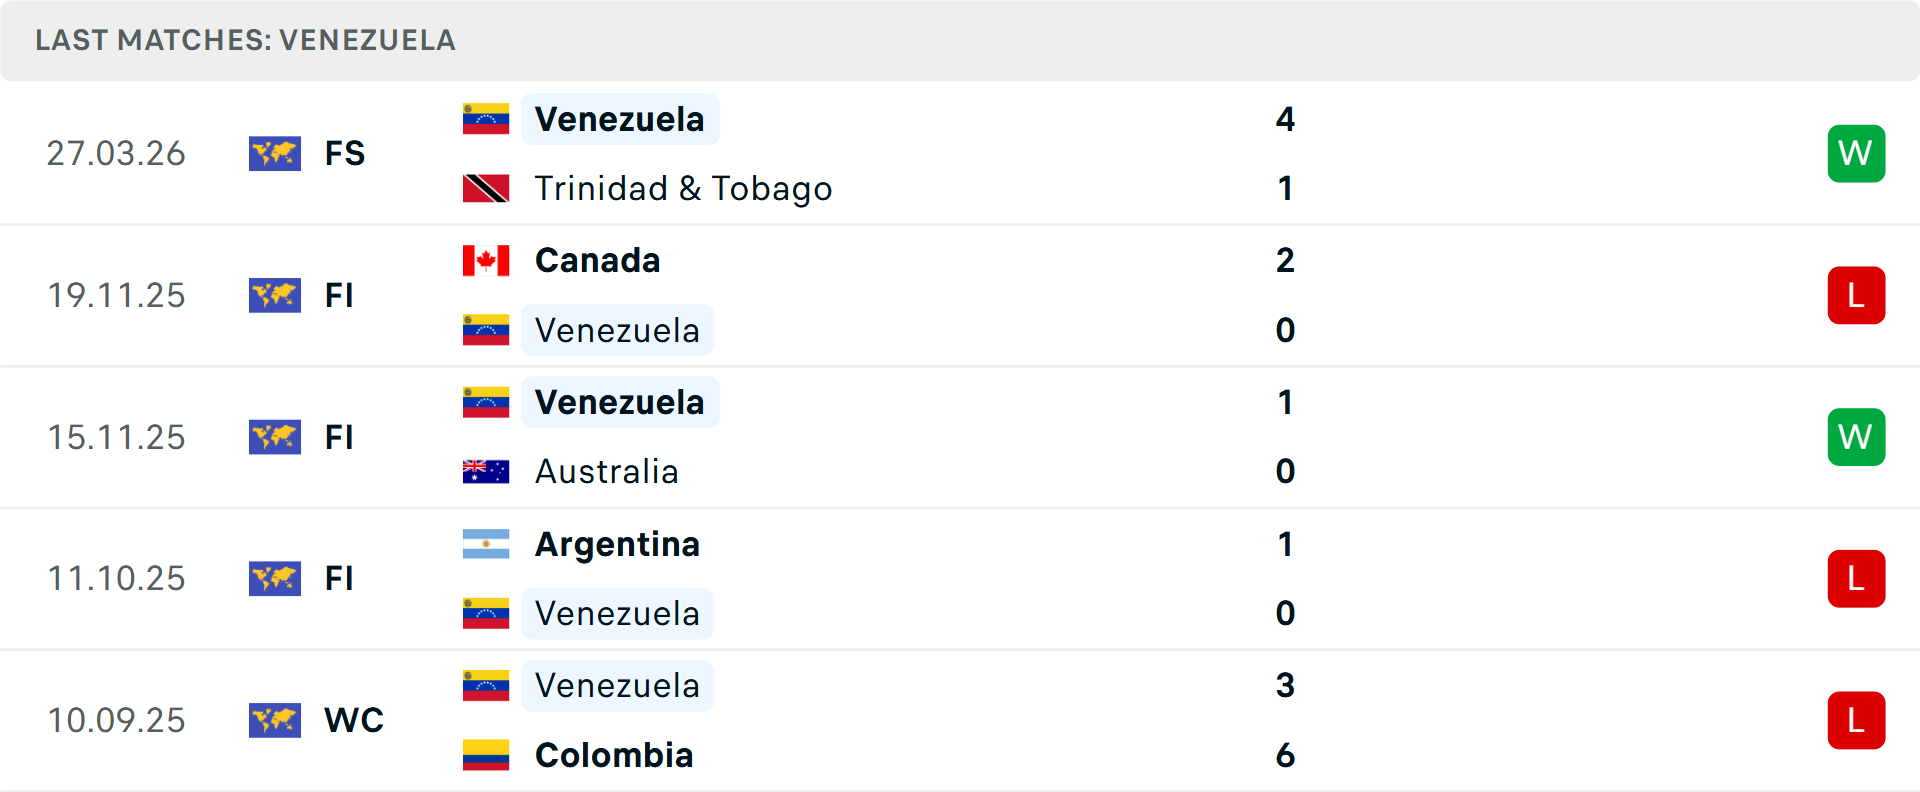Click the Venezuela flag in the Australia match

point(486,402)
